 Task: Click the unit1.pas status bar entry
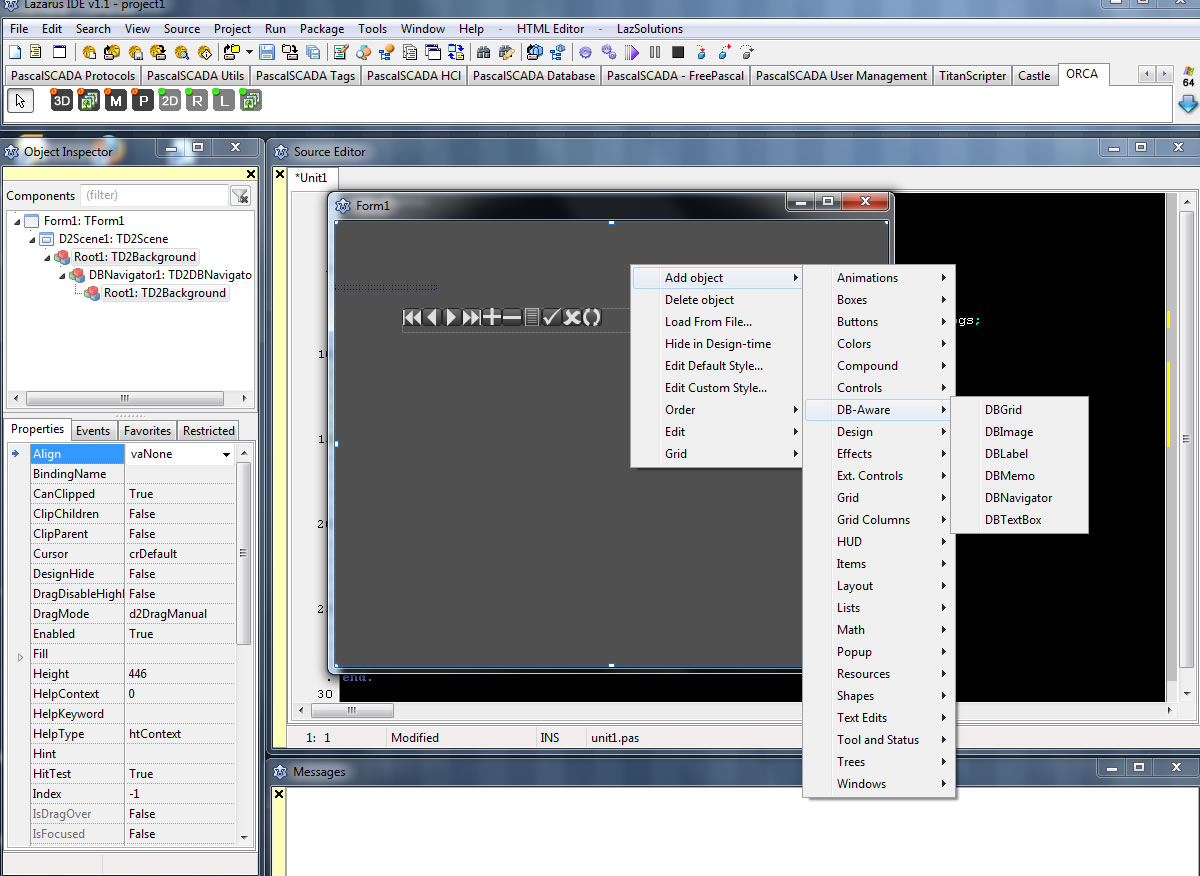[614, 738]
